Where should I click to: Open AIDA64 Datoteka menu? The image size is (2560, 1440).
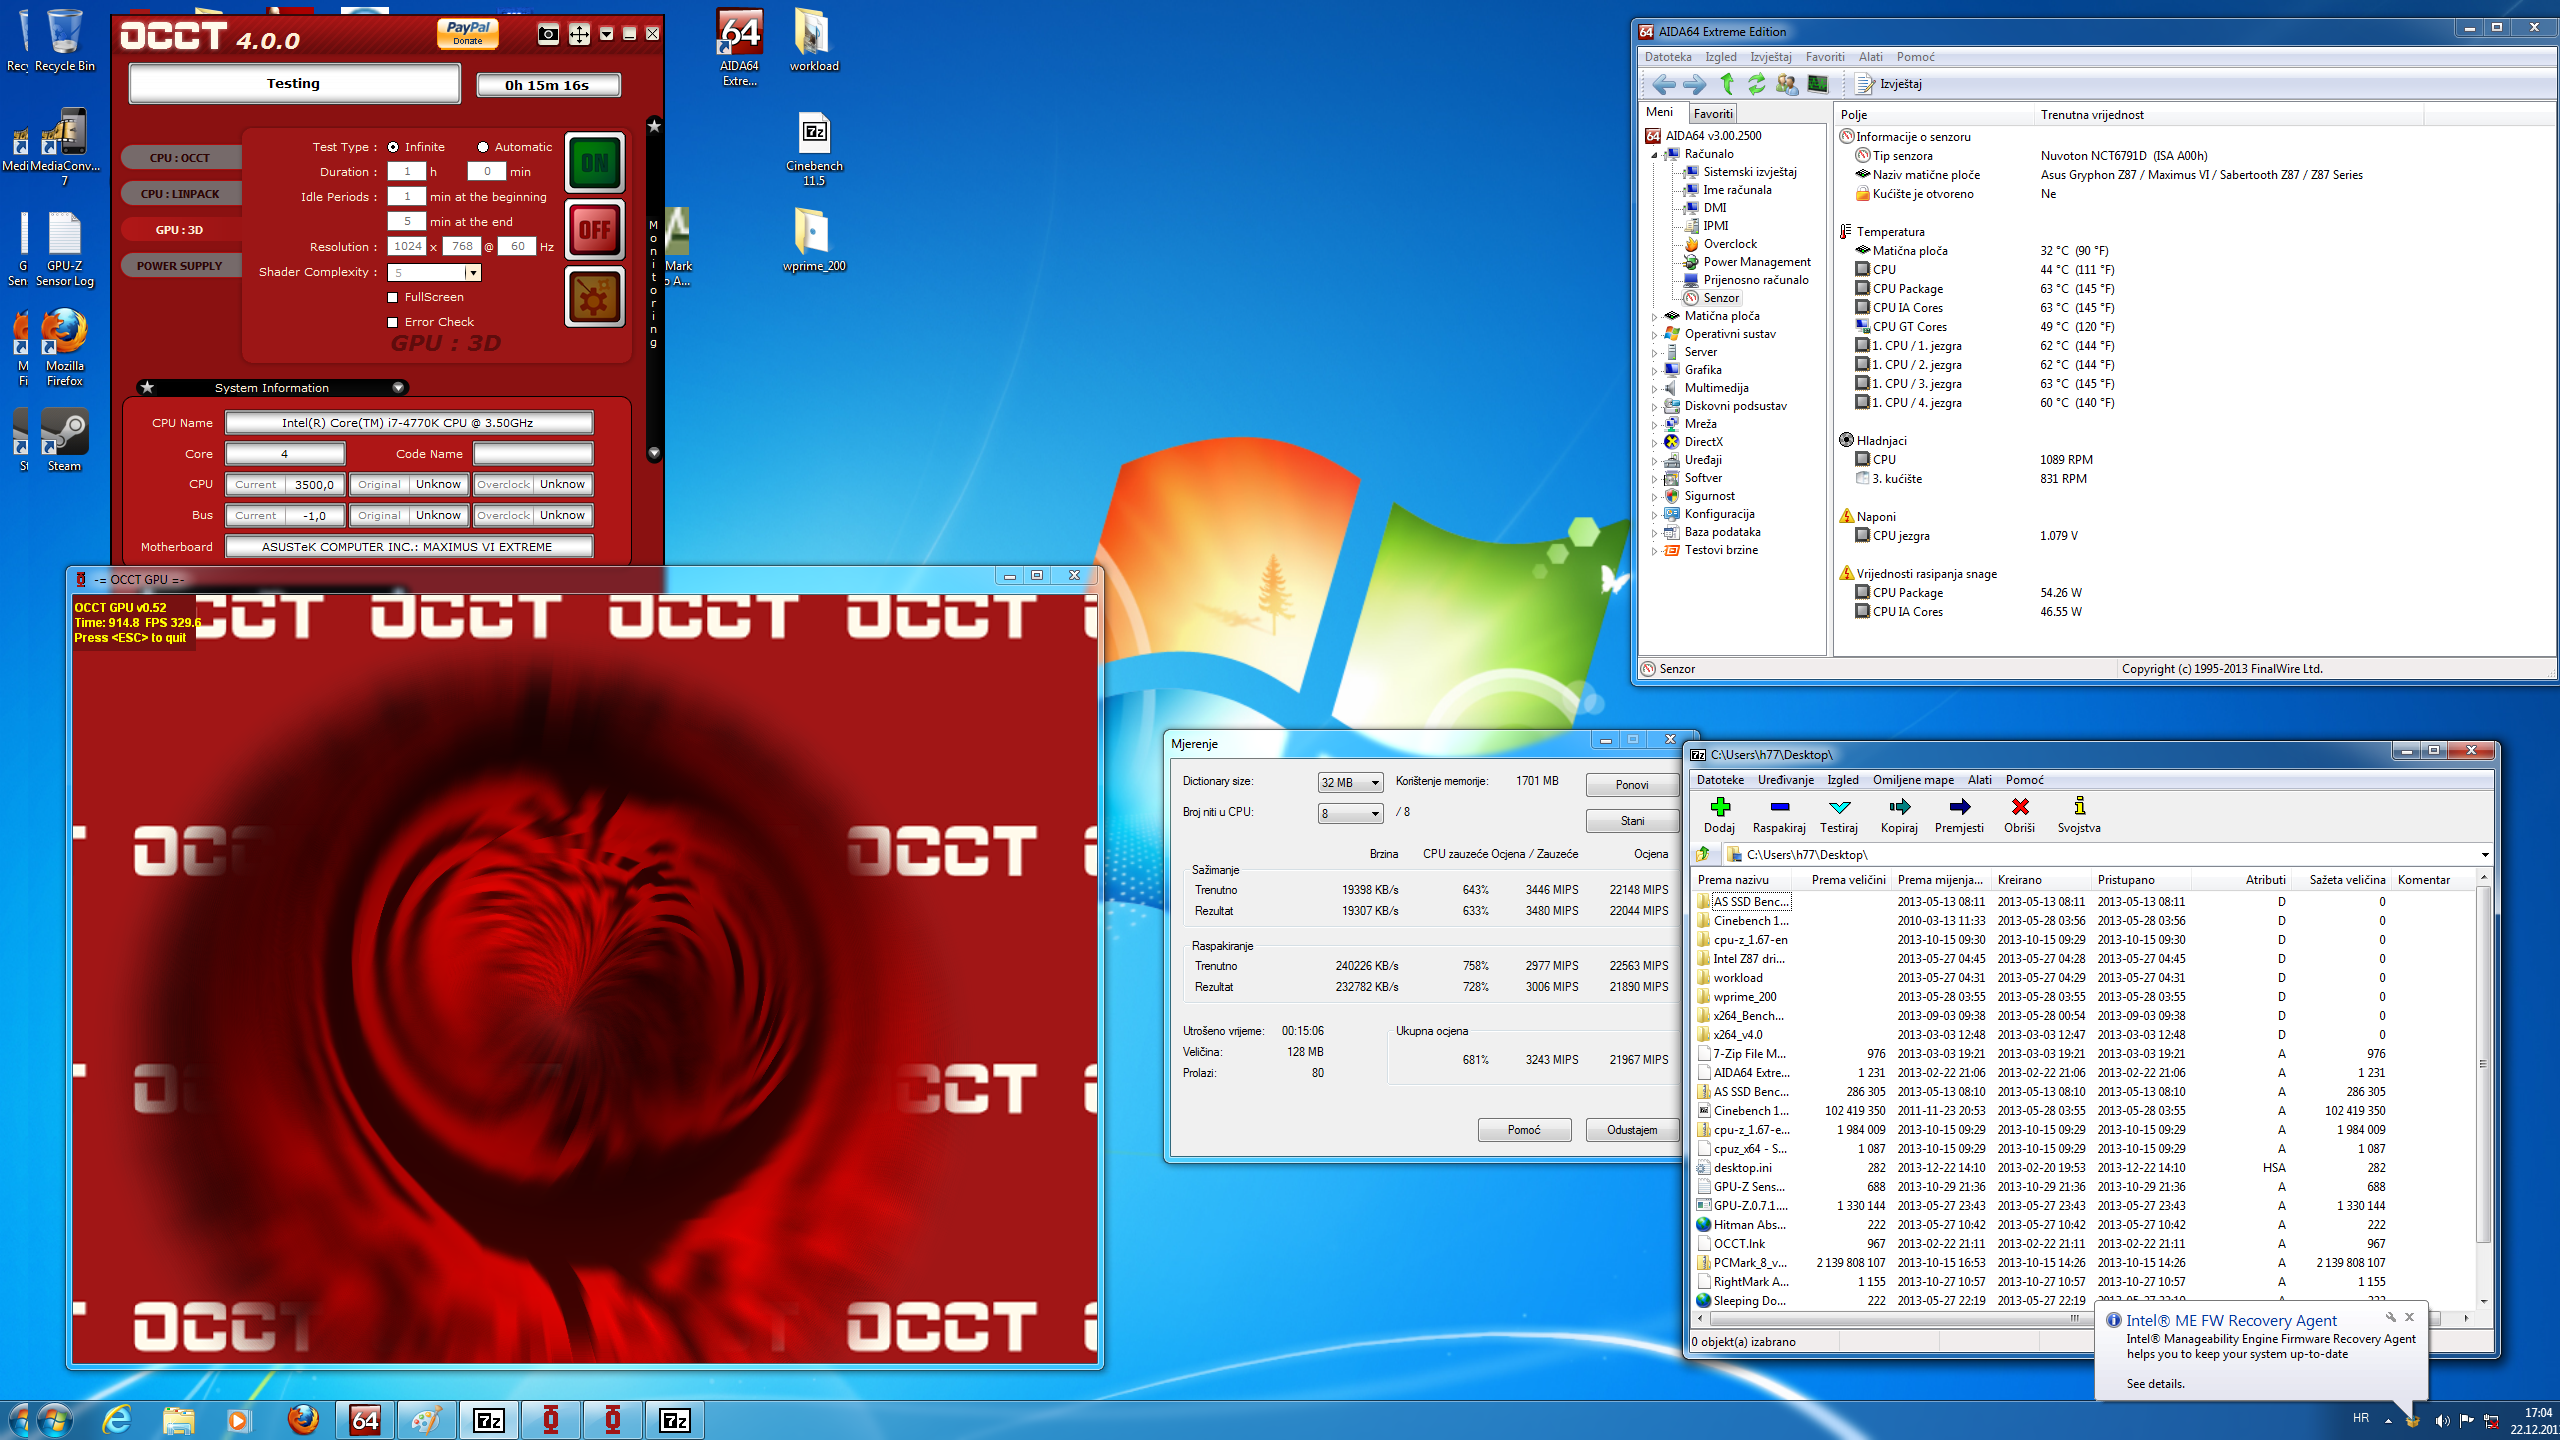[1668, 57]
